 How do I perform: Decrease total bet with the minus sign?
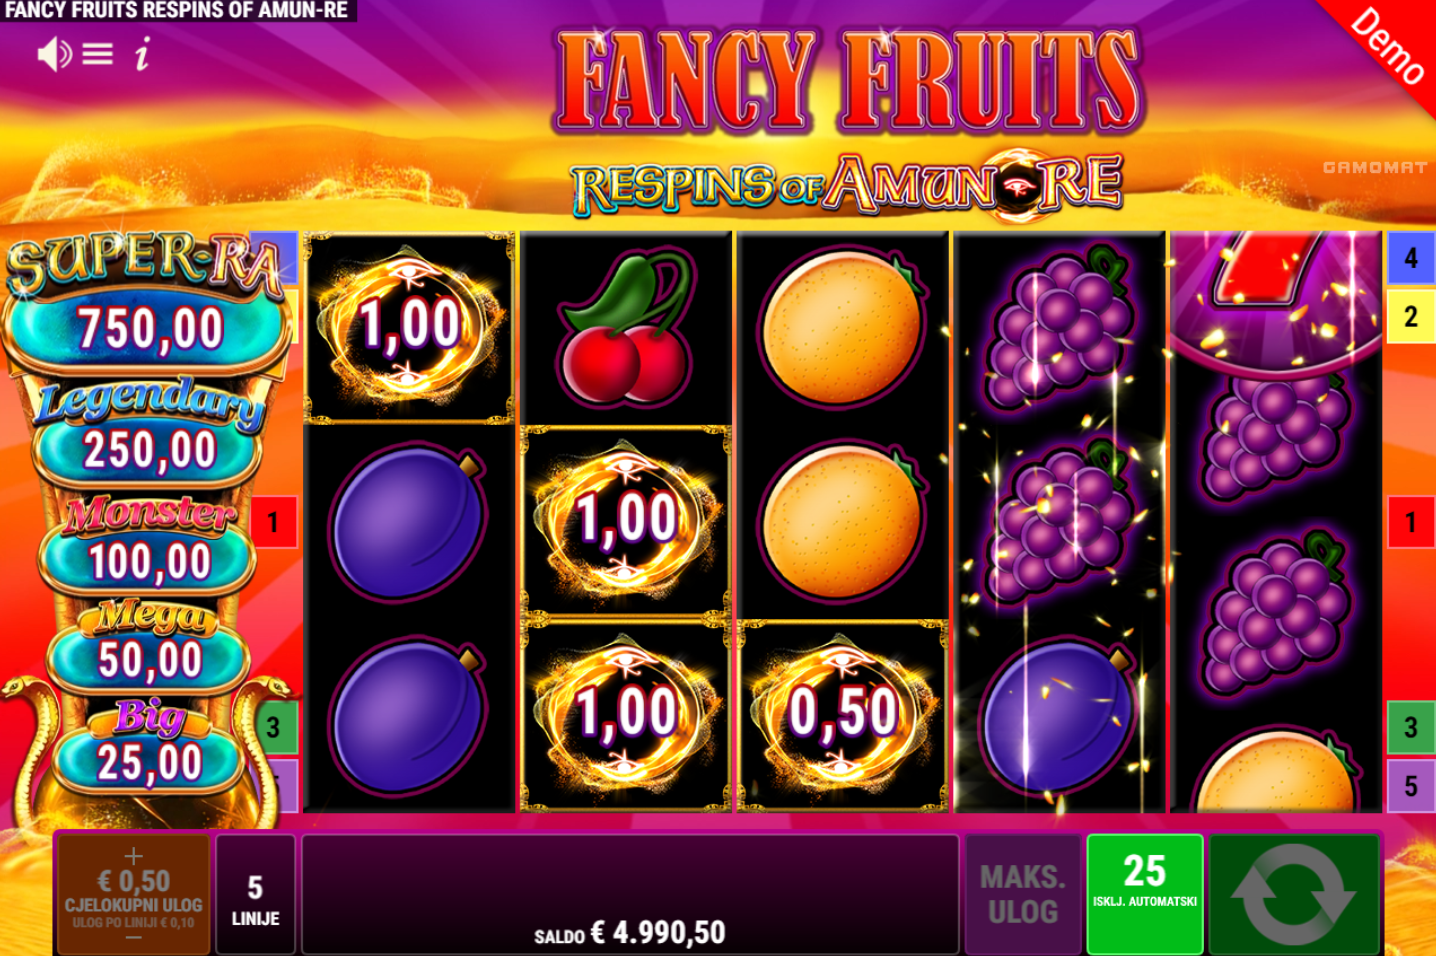(133, 938)
